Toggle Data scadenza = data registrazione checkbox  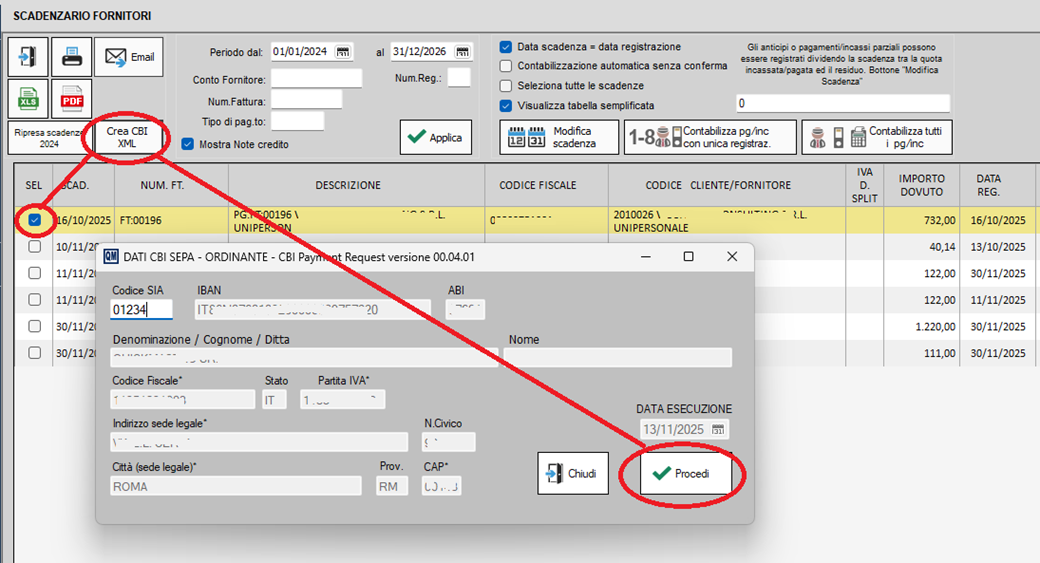tap(506, 47)
